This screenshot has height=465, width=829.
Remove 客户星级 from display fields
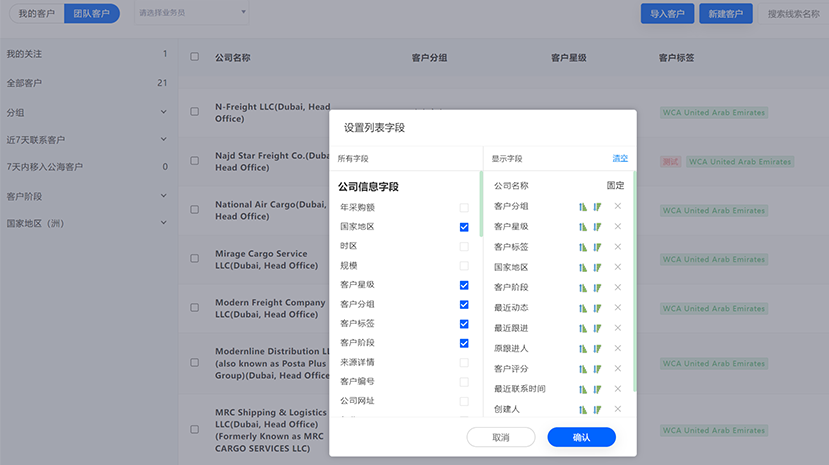(x=618, y=226)
